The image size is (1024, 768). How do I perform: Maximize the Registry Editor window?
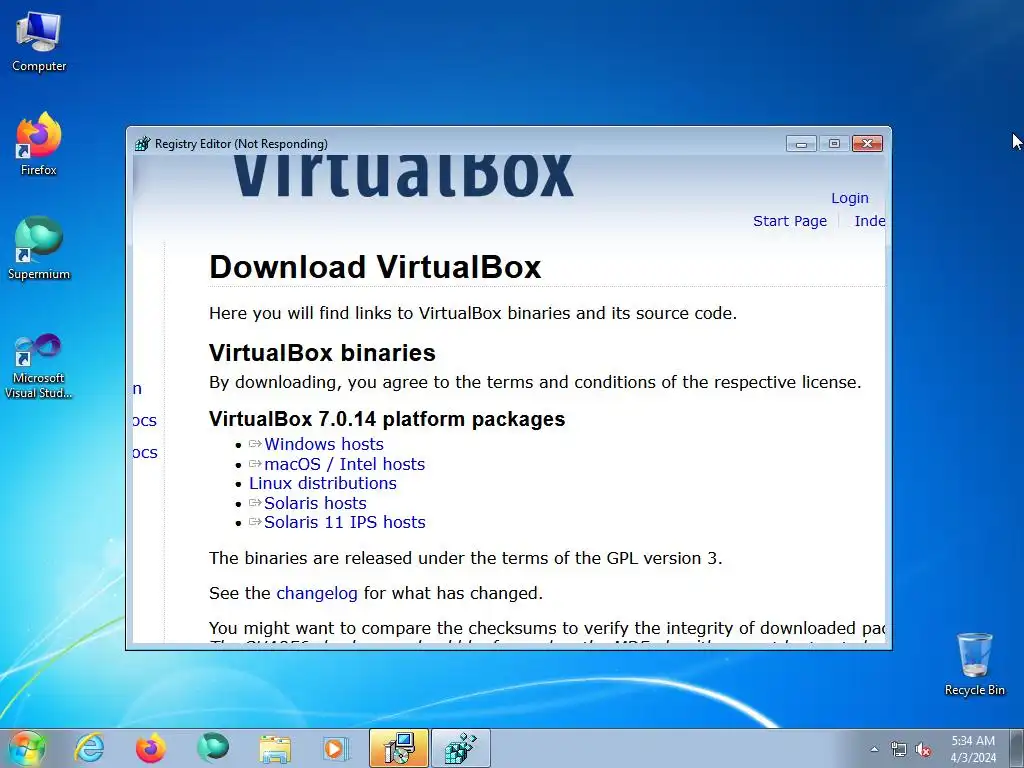point(834,144)
